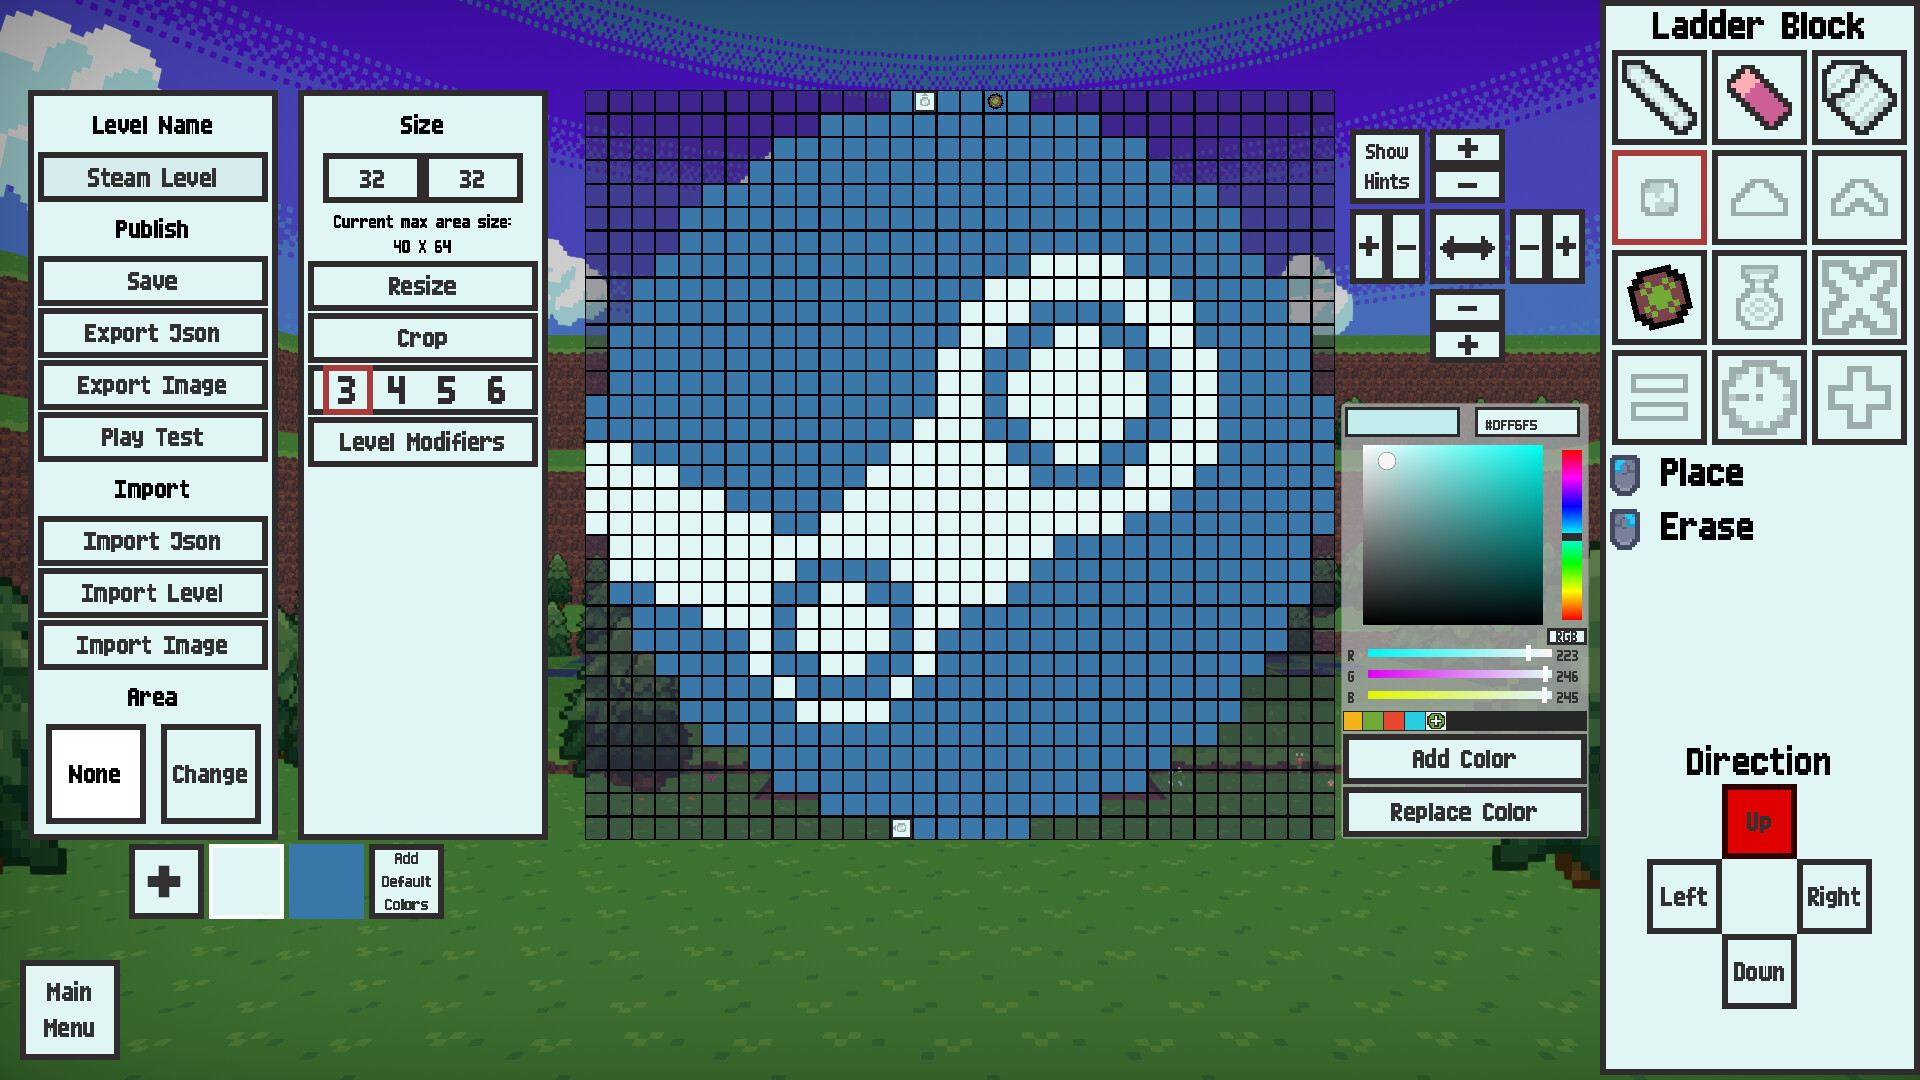
Task: Click Export Image in Publish section
Action: click(x=152, y=385)
